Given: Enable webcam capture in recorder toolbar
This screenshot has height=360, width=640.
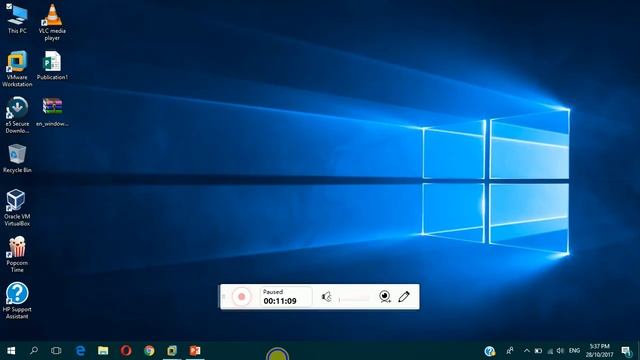Looking at the screenshot, I should (x=385, y=296).
